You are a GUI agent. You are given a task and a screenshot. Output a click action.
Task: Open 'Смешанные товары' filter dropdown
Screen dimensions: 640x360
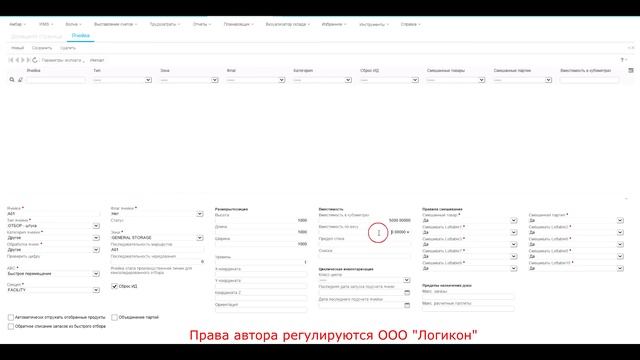(482, 80)
